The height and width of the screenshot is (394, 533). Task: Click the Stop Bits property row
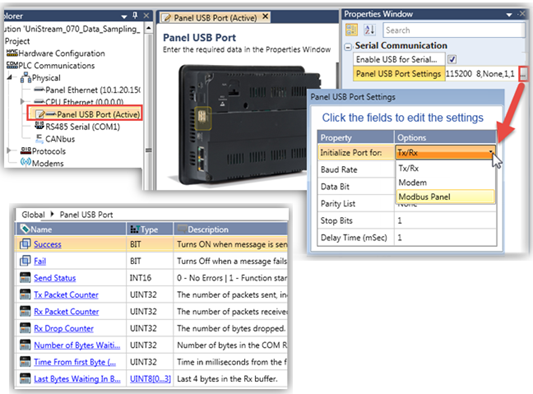(x=407, y=220)
